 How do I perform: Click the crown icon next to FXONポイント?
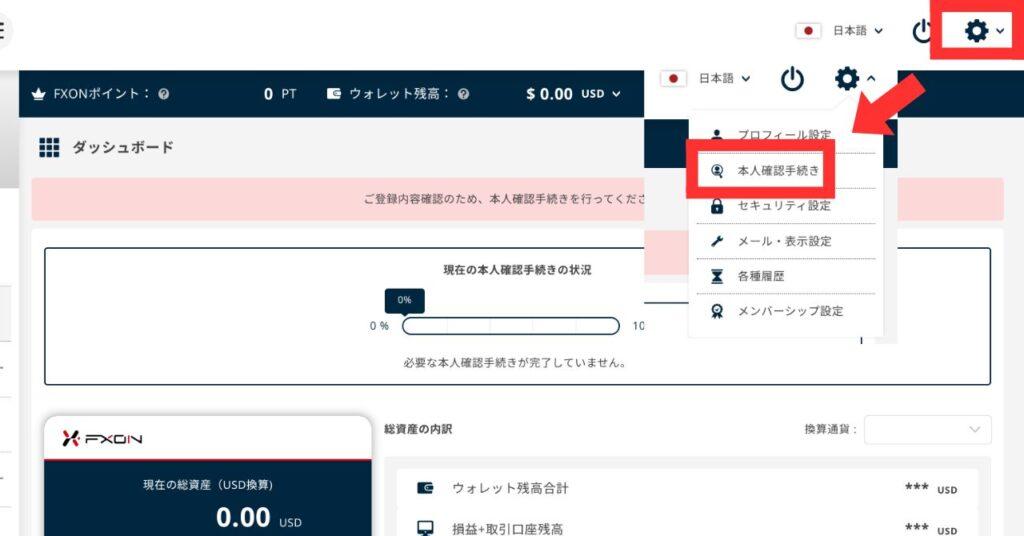(40, 94)
